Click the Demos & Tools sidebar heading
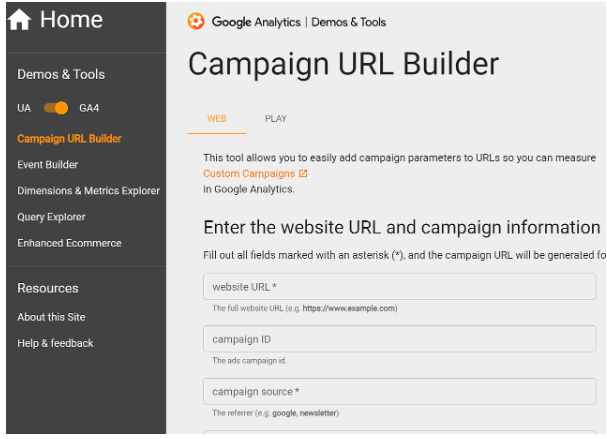 pyautogui.click(x=61, y=74)
